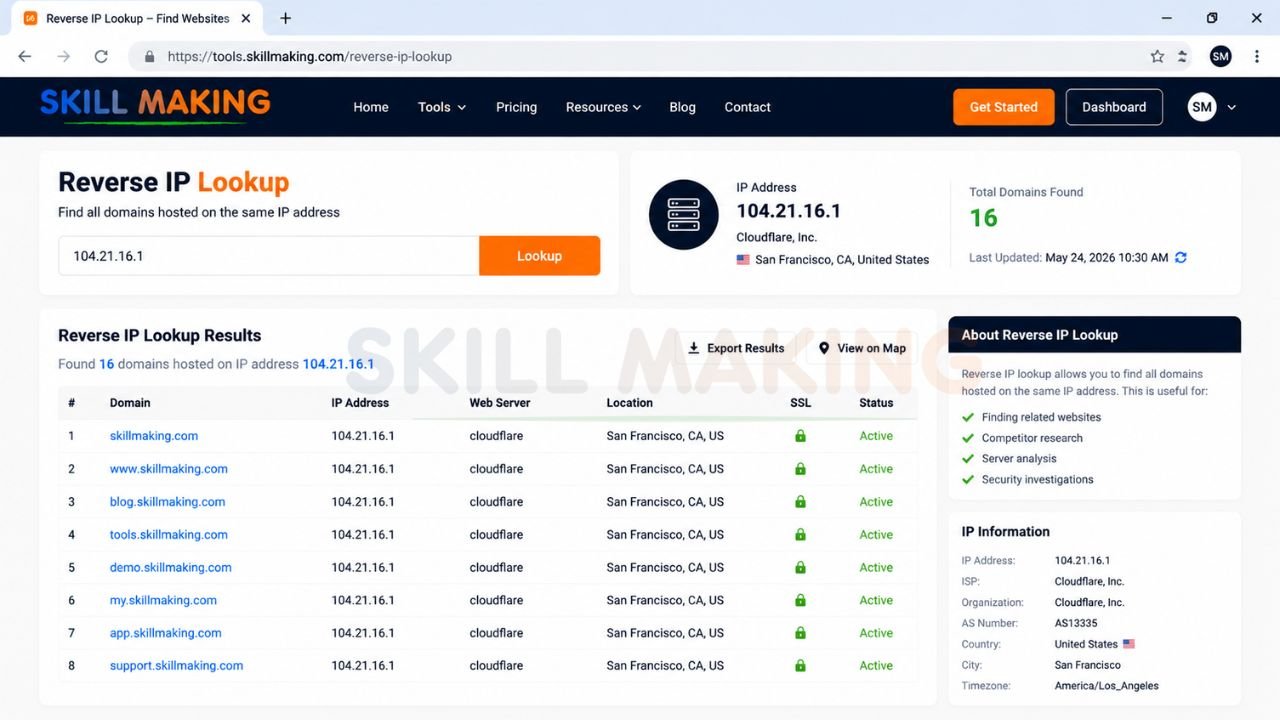Click SSL lock for app.skillmaking.com row
The width and height of the screenshot is (1280, 720).
(800, 633)
